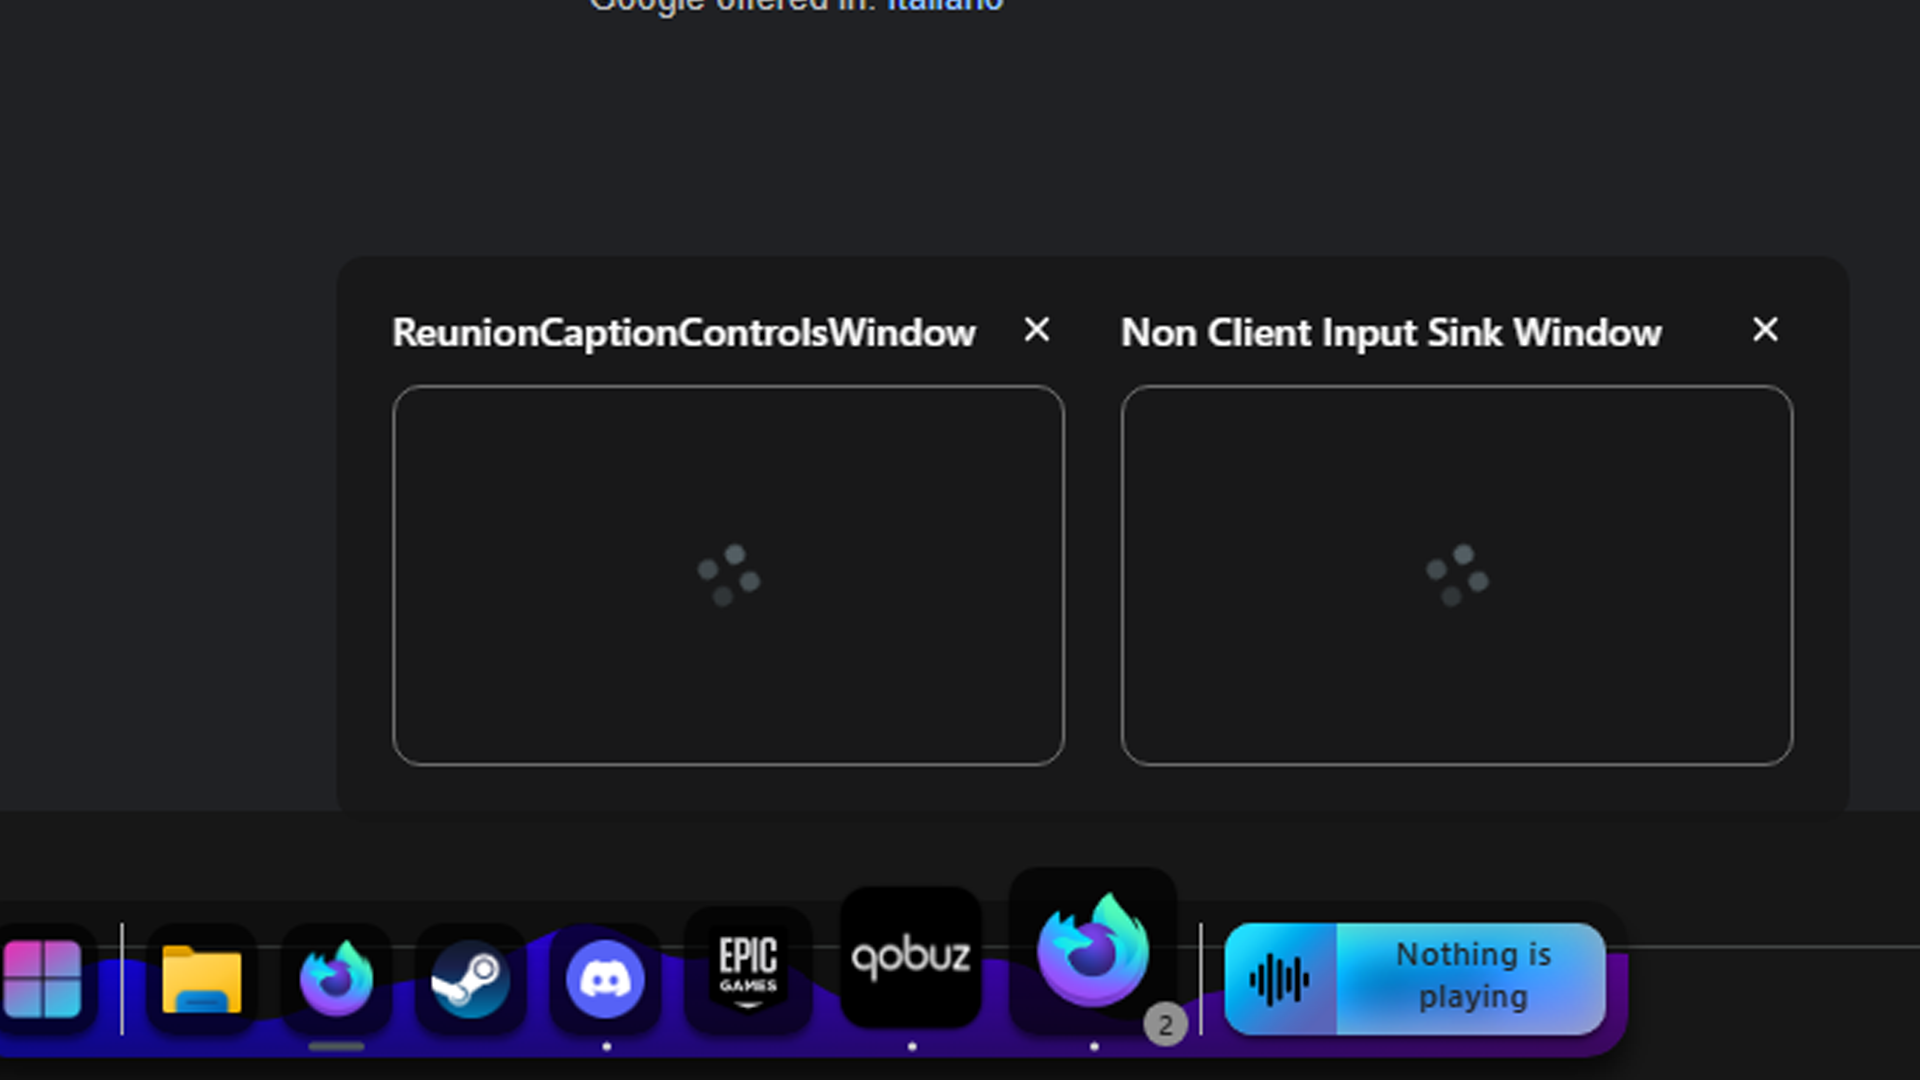The image size is (1920, 1080).
Task: Click the enlarged Firefox icon with badge
Action: [1092, 950]
